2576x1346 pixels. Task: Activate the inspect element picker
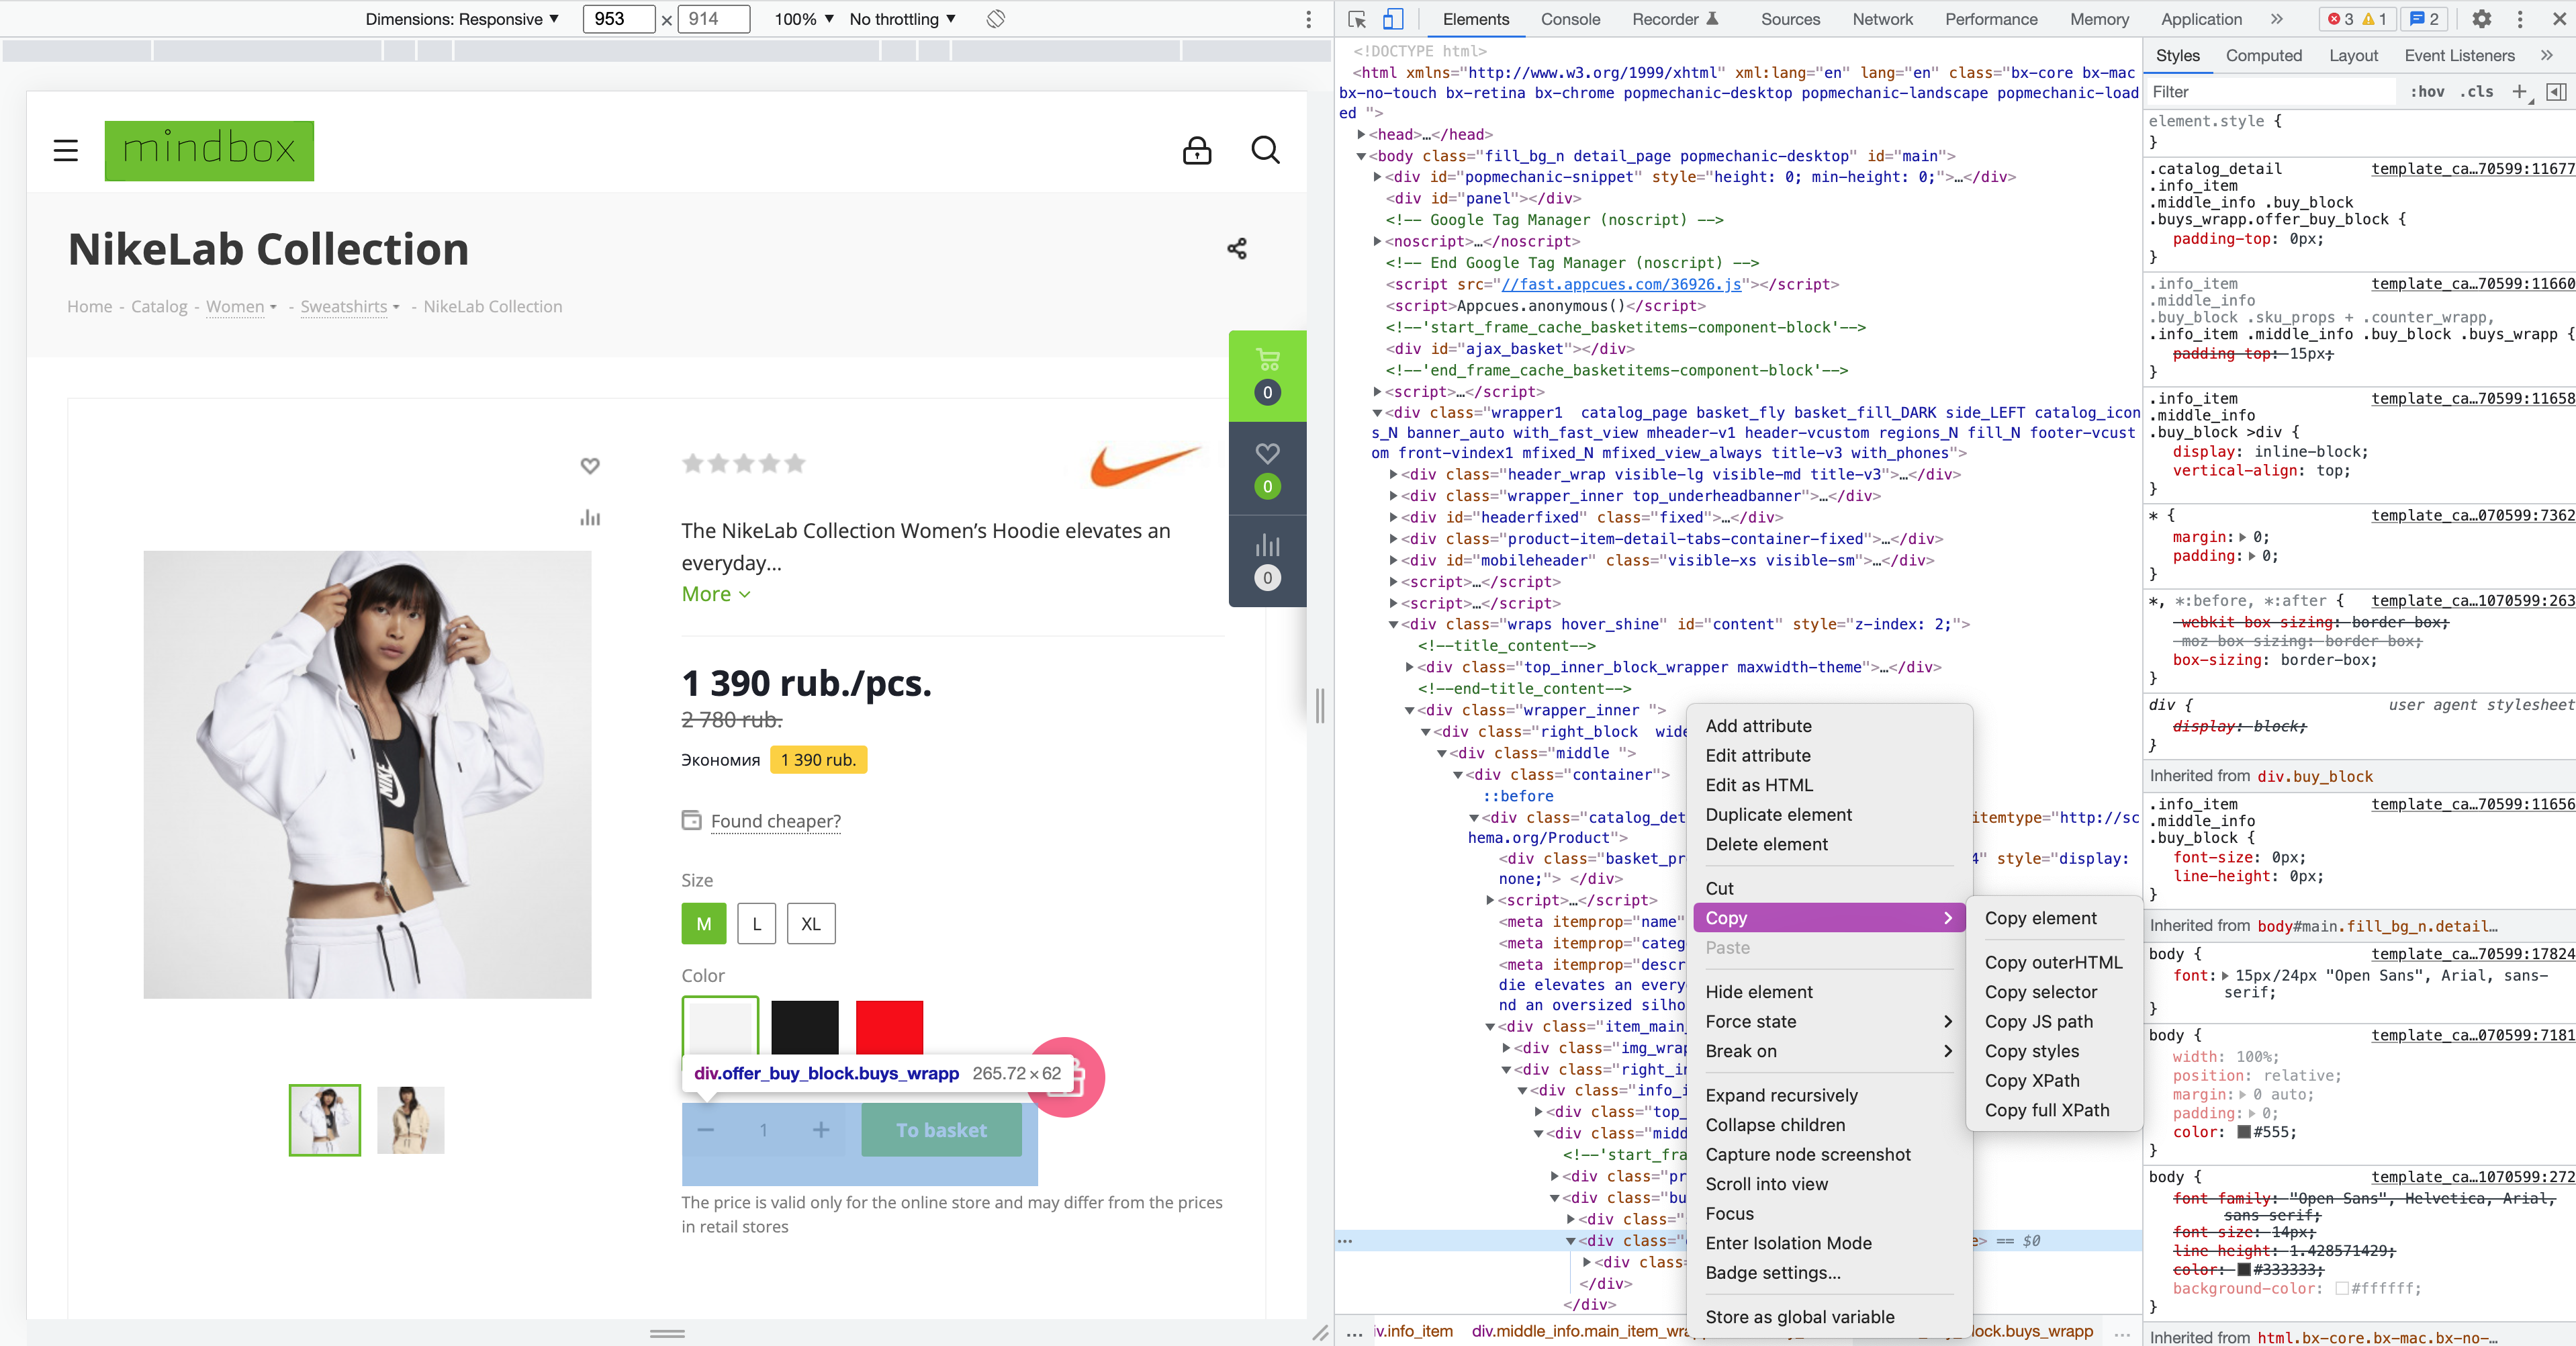tap(1357, 19)
